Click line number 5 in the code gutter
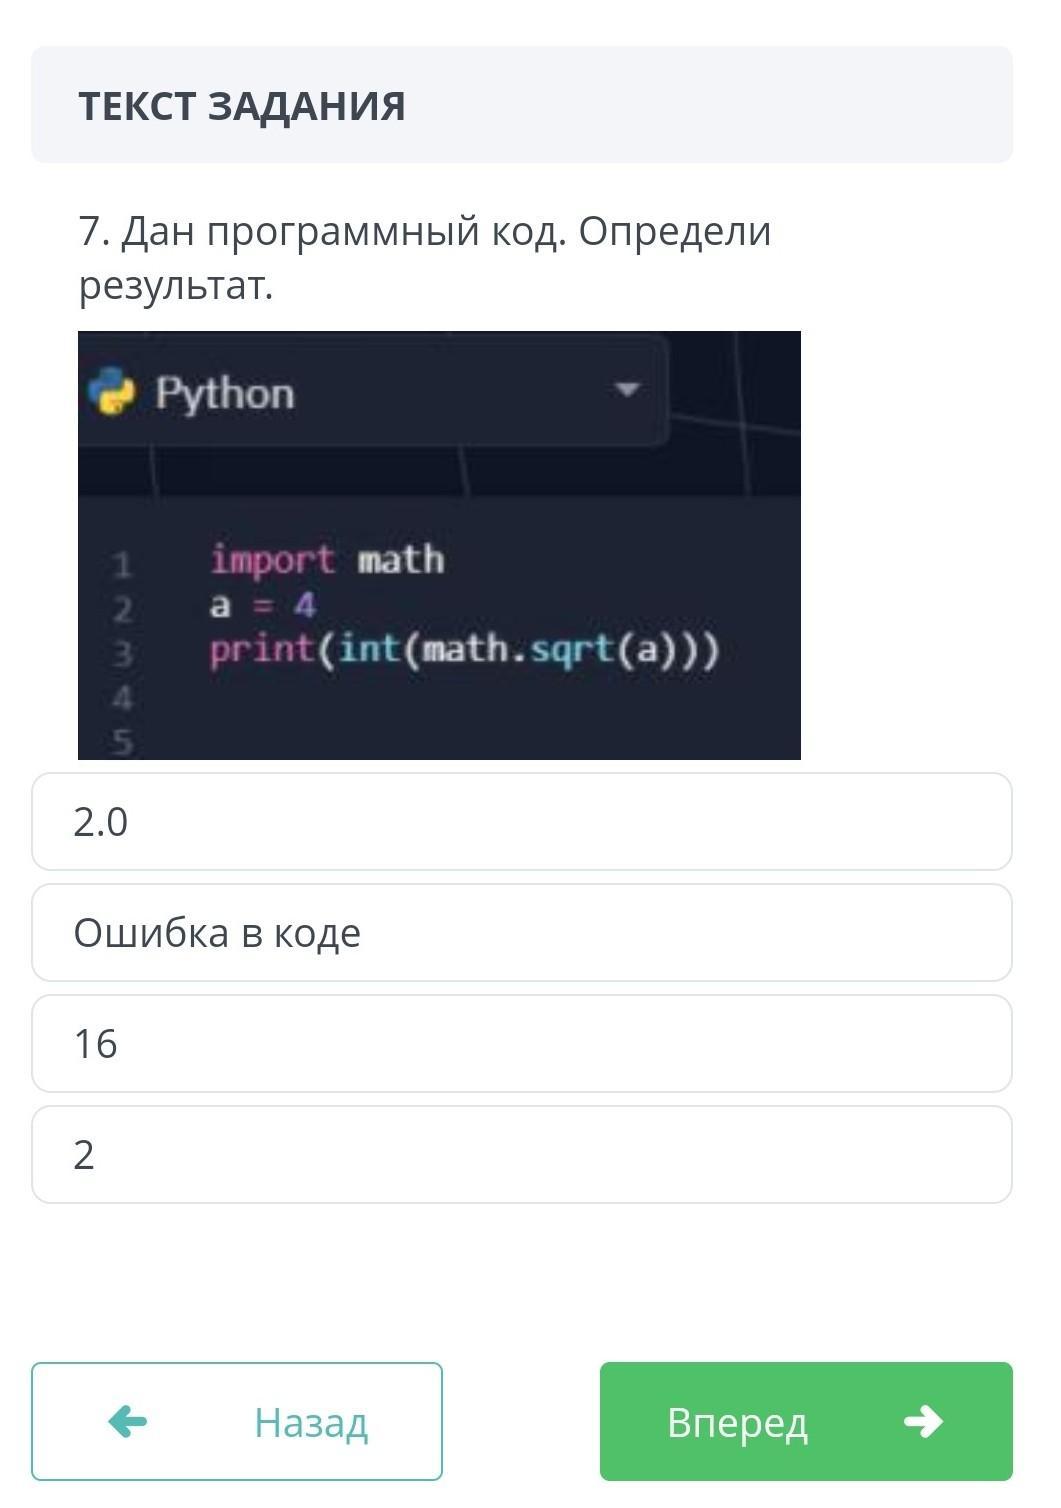 tap(122, 742)
